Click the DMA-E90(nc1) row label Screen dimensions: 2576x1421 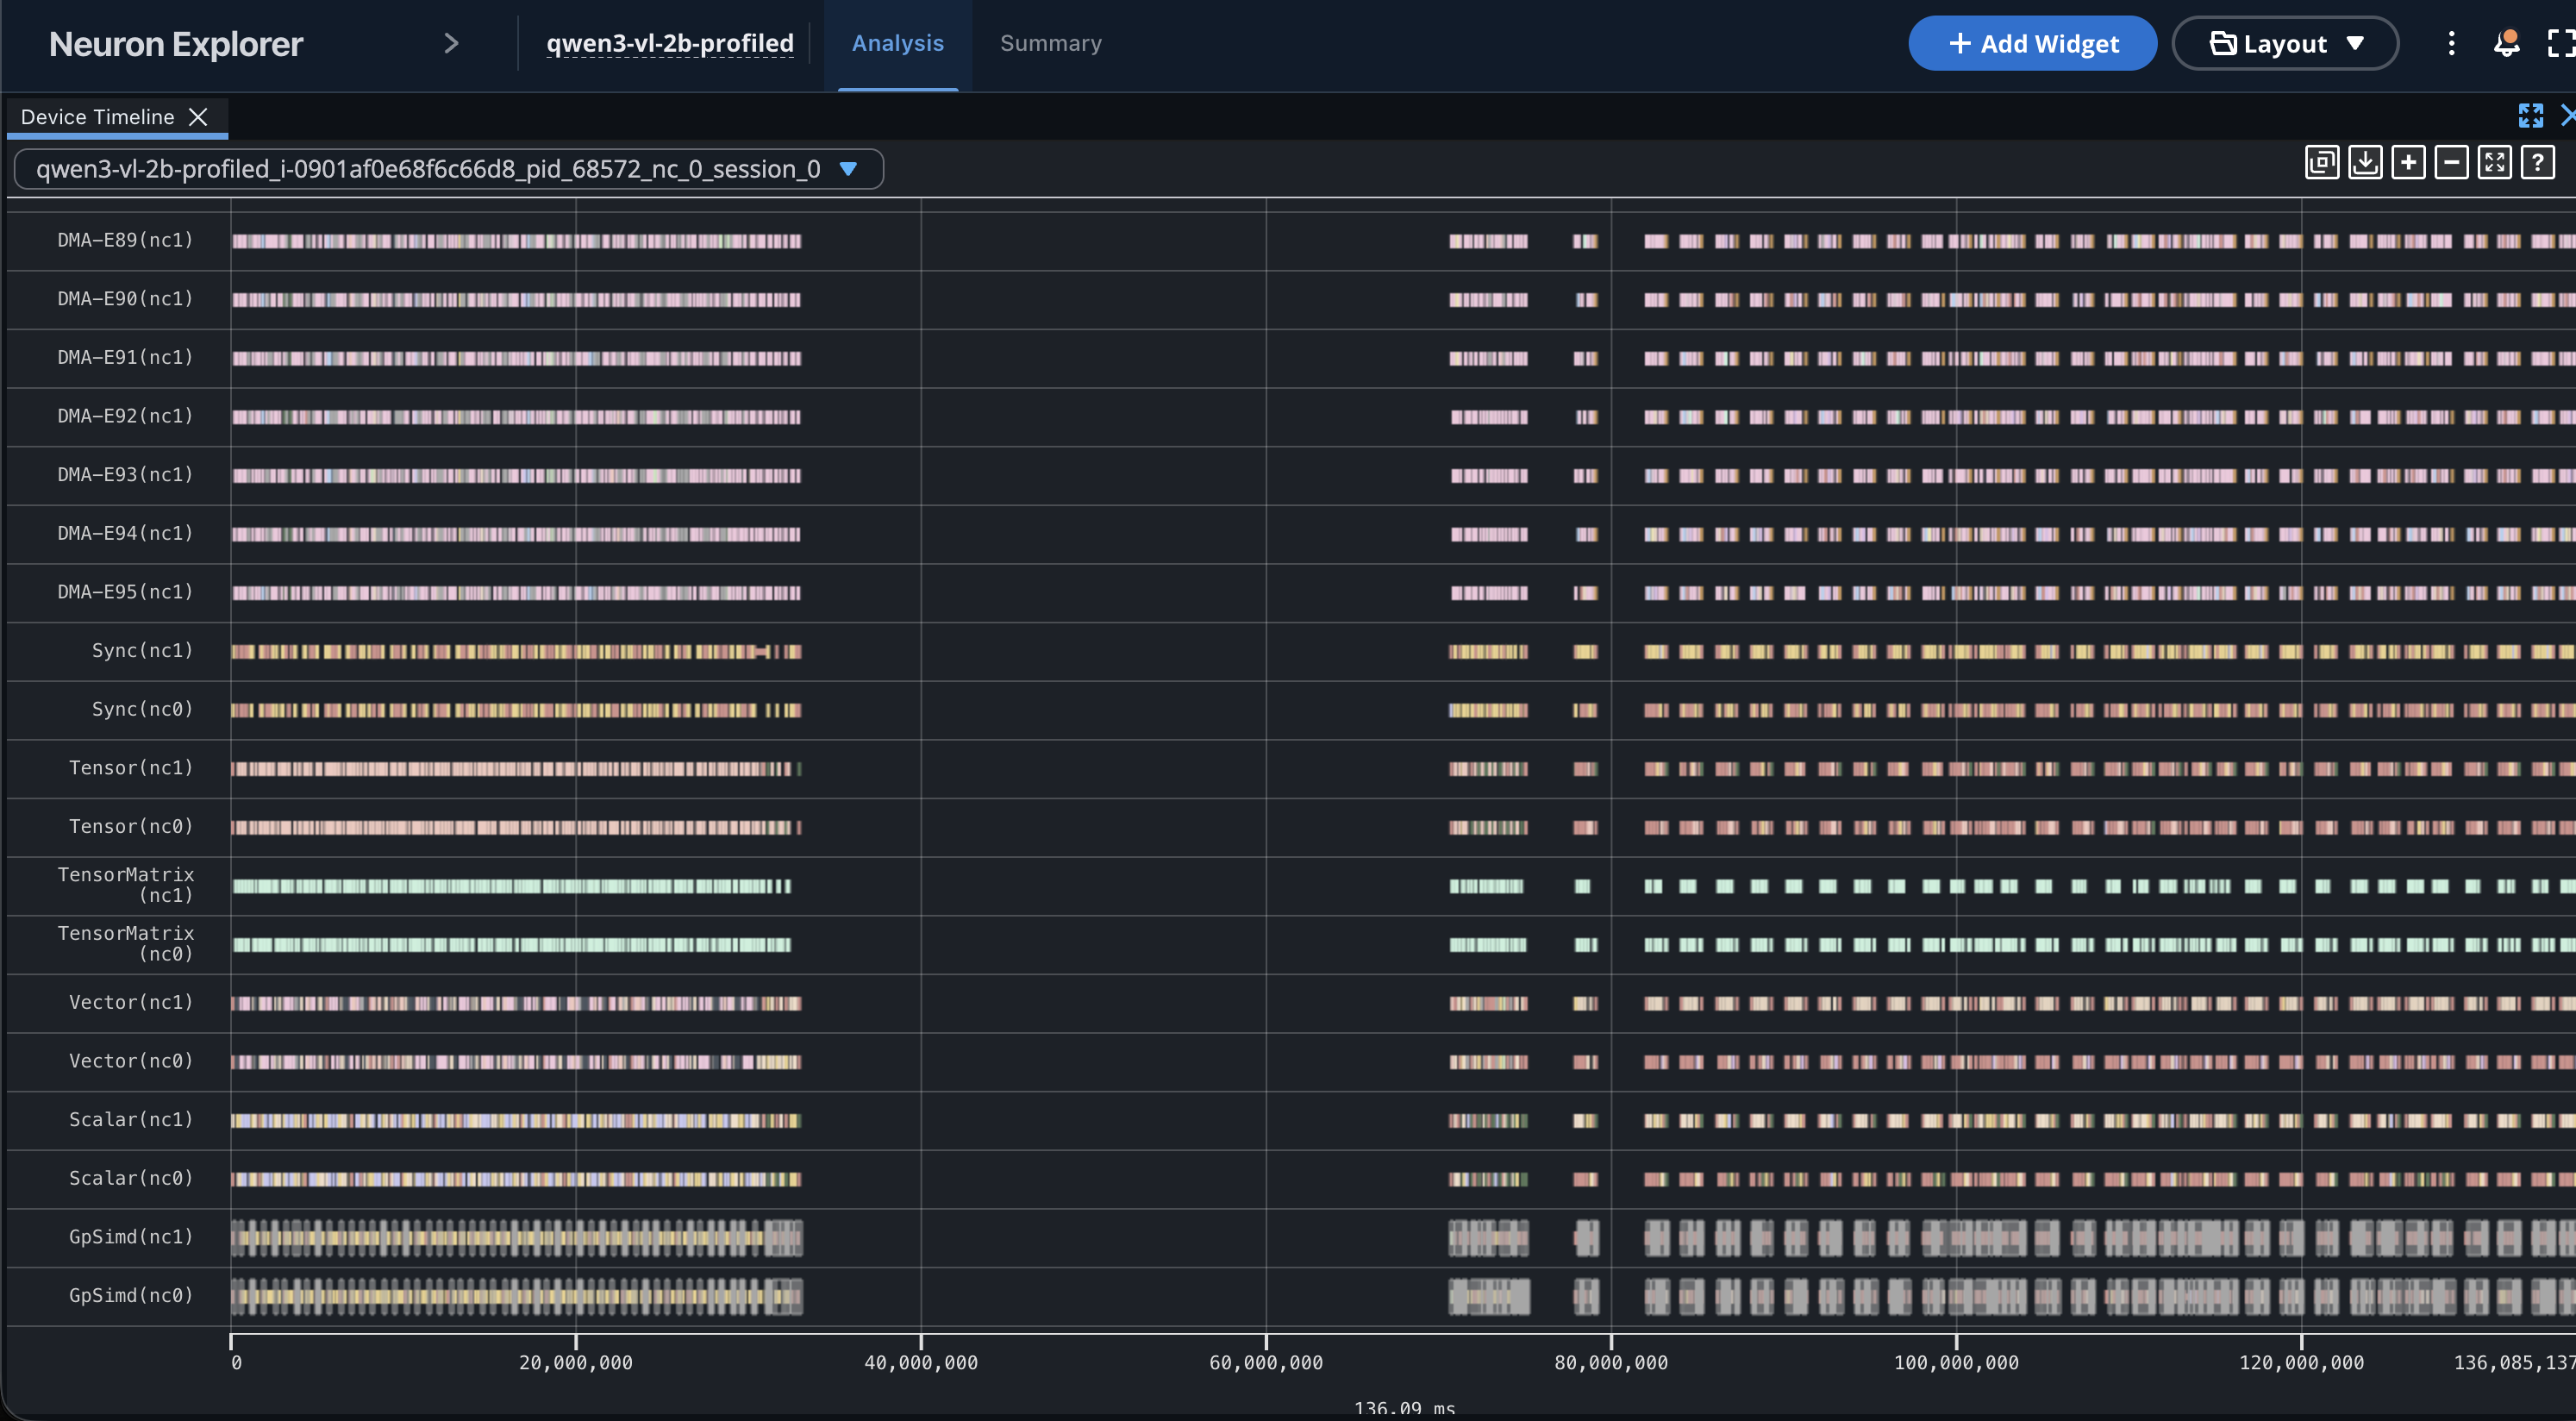[125, 299]
